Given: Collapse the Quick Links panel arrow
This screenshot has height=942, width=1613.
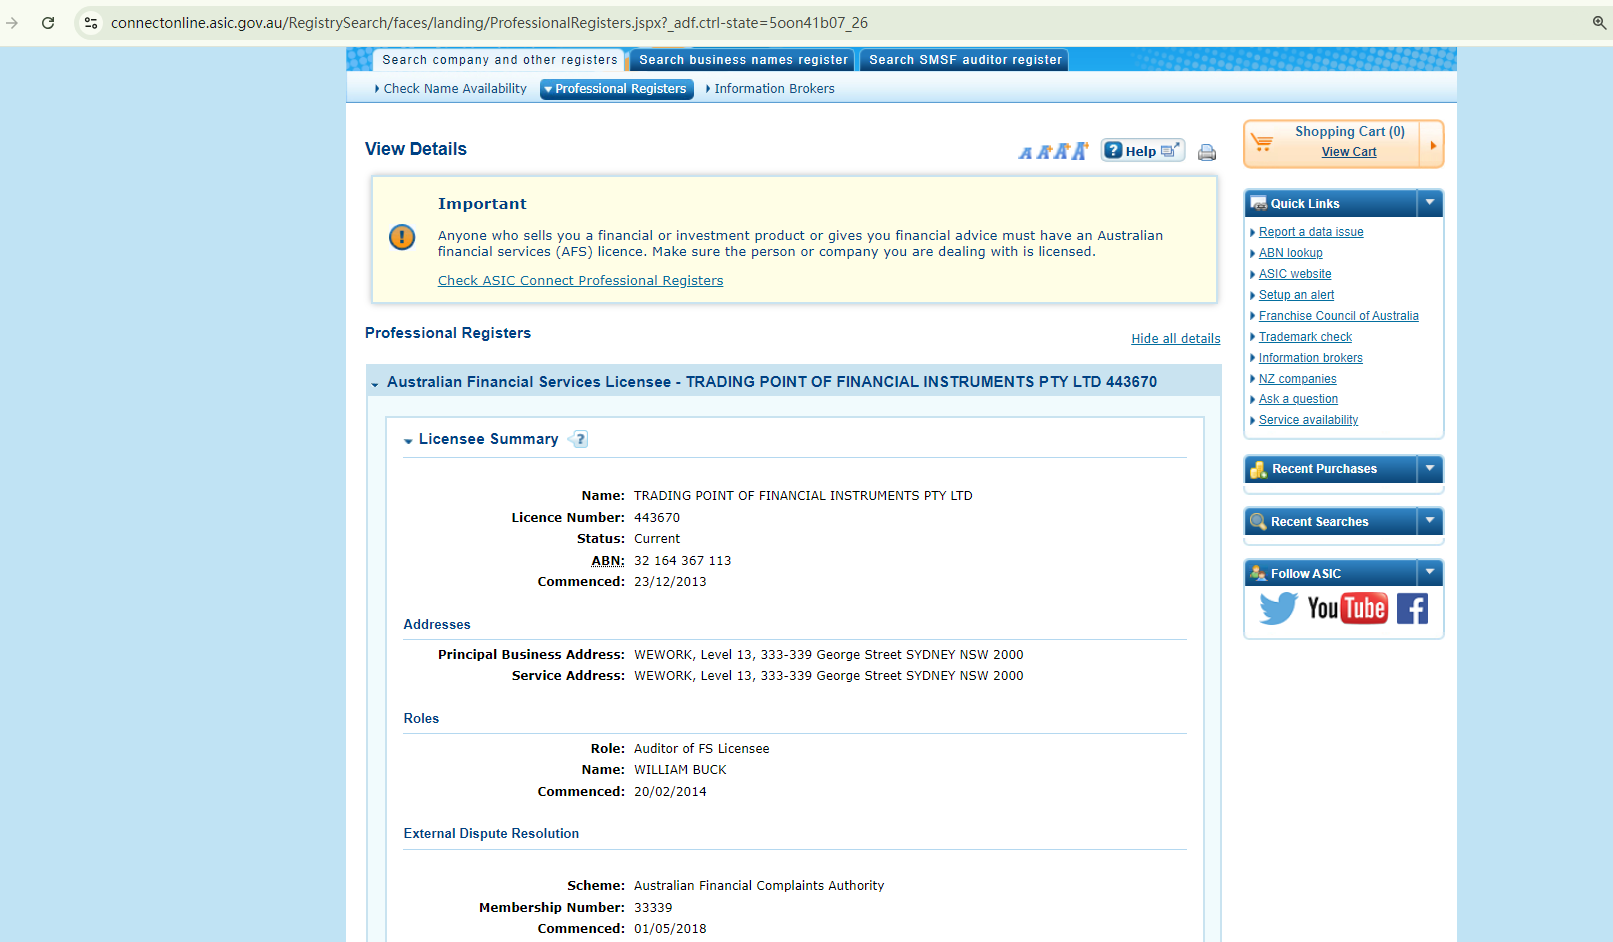Looking at the screenshot, I should [1430, 203].
